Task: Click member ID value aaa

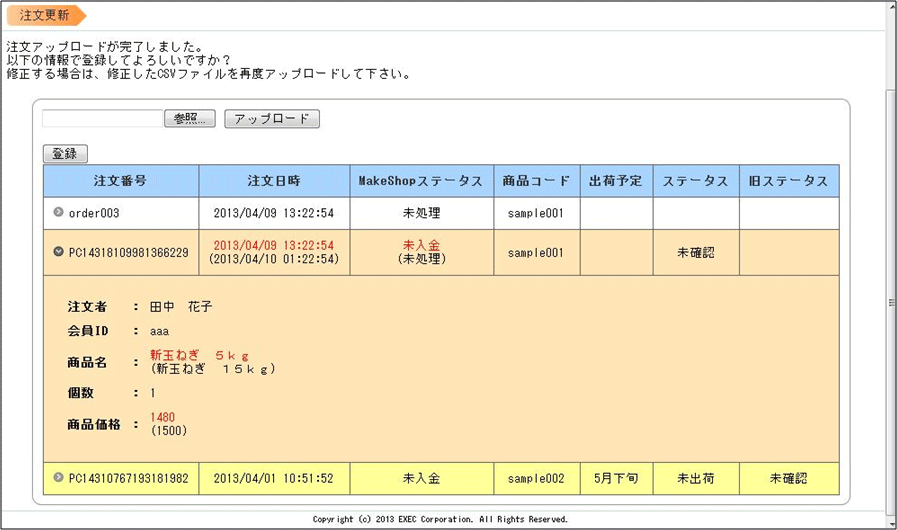Action: click(x=160, y=331)
